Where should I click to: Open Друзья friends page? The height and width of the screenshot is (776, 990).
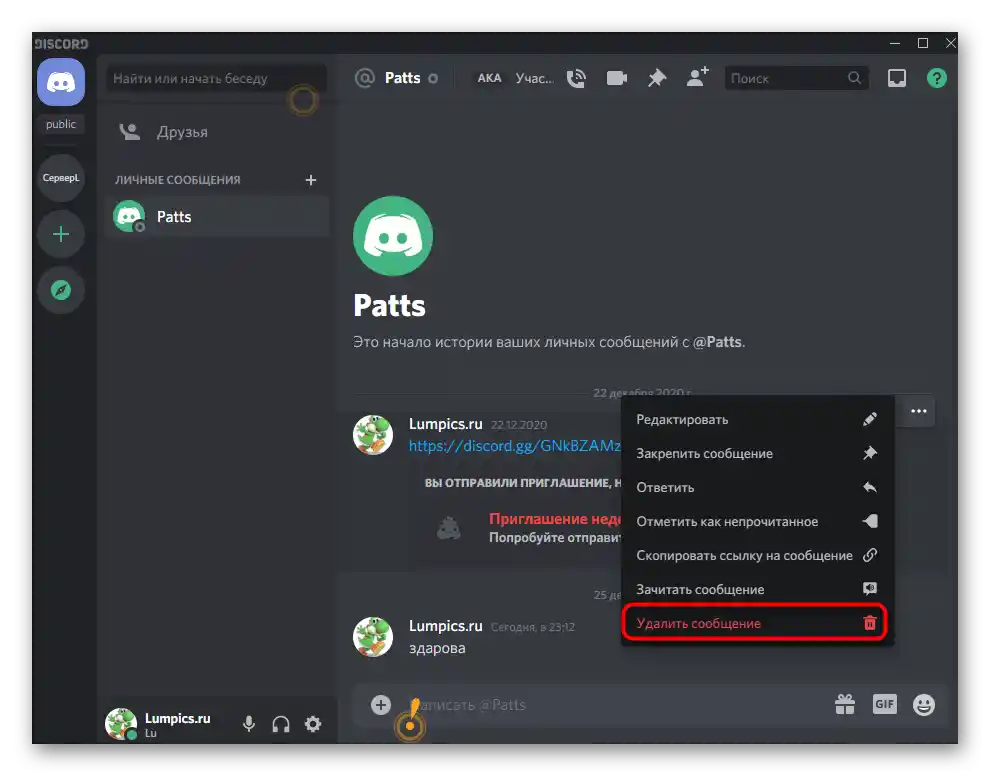[217, 132]
